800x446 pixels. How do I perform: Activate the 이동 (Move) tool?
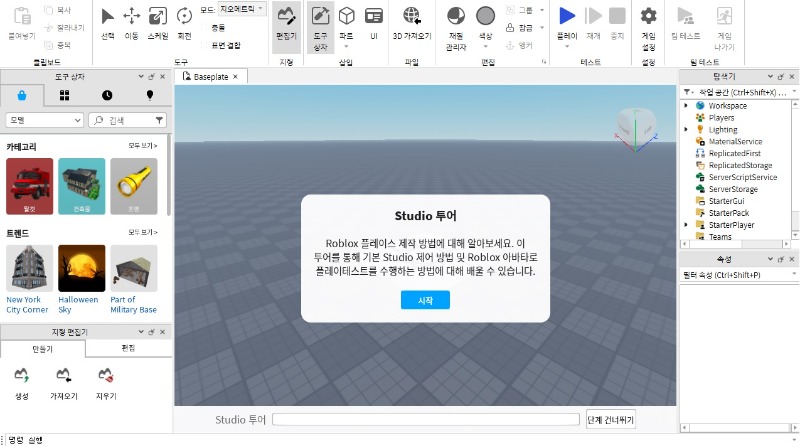click(x=132, y=23)
